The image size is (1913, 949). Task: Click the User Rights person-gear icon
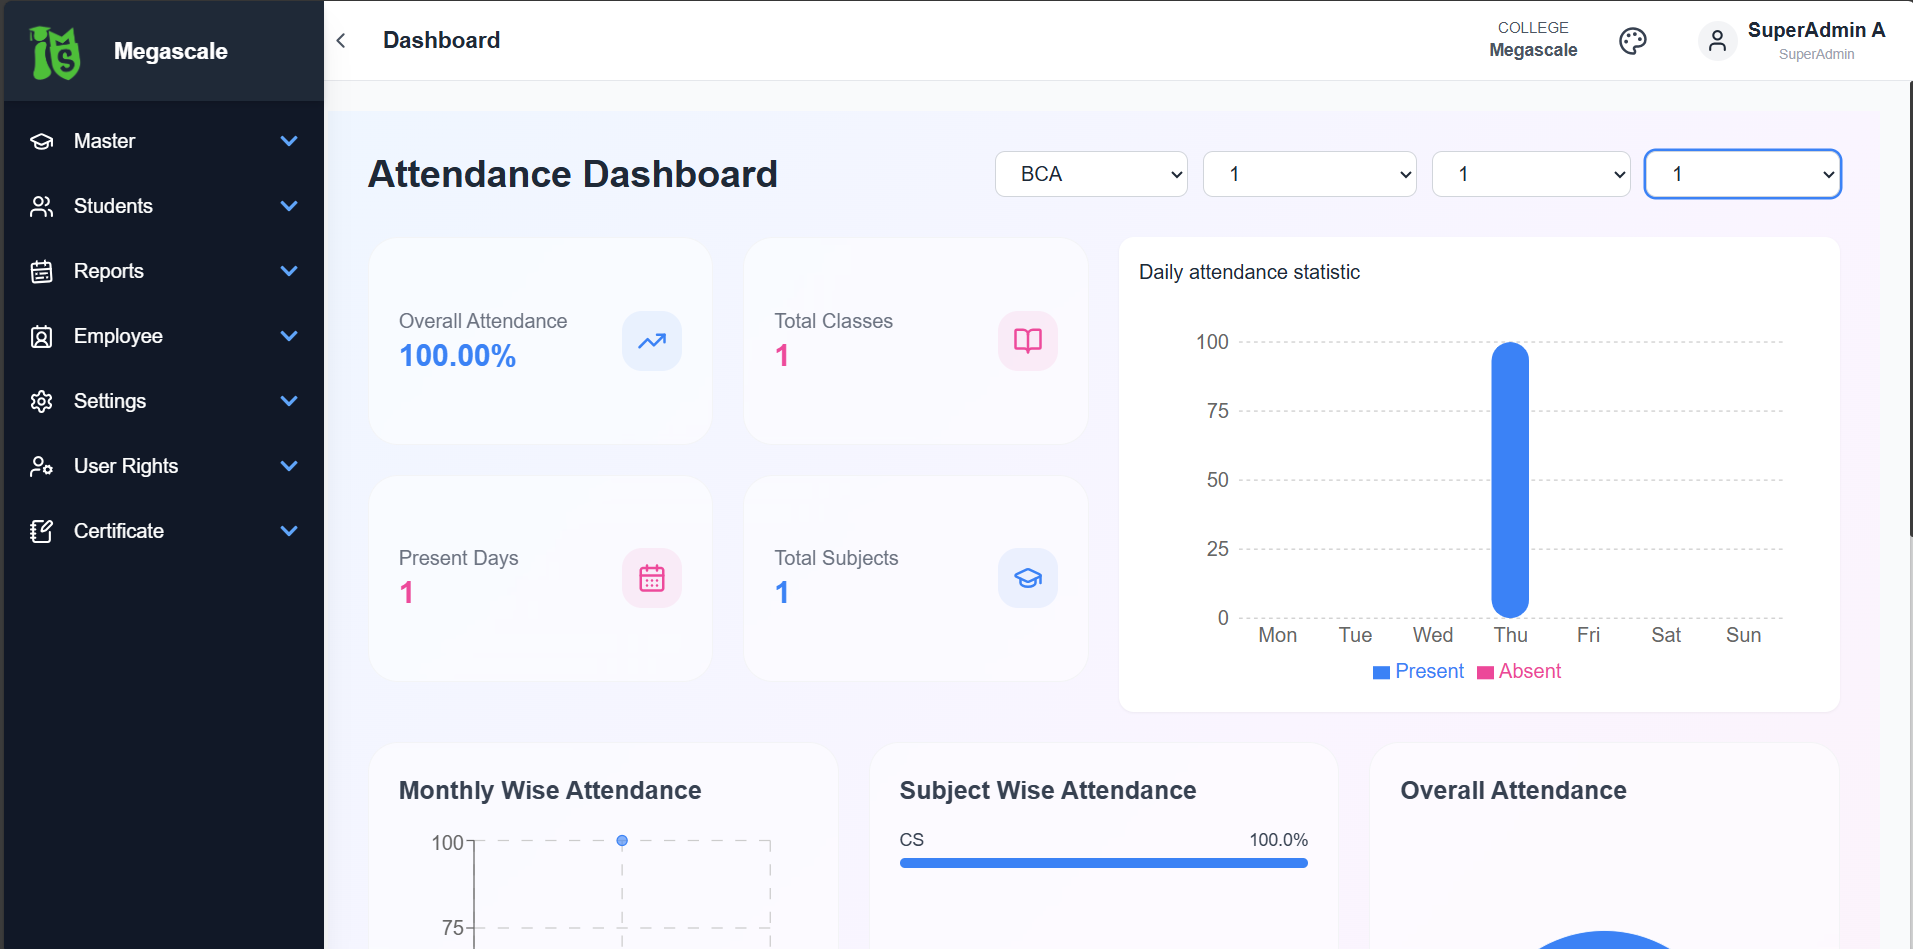42,466
